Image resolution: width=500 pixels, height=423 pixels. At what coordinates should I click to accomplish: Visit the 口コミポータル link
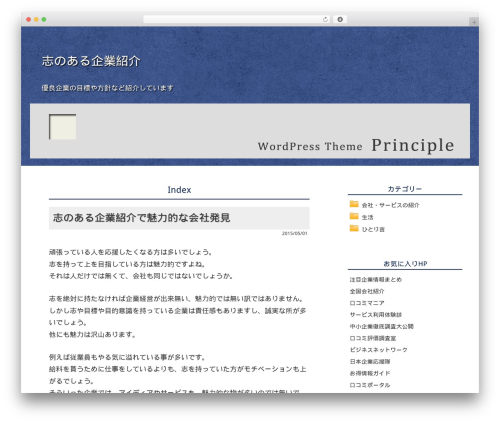point(370,385)
